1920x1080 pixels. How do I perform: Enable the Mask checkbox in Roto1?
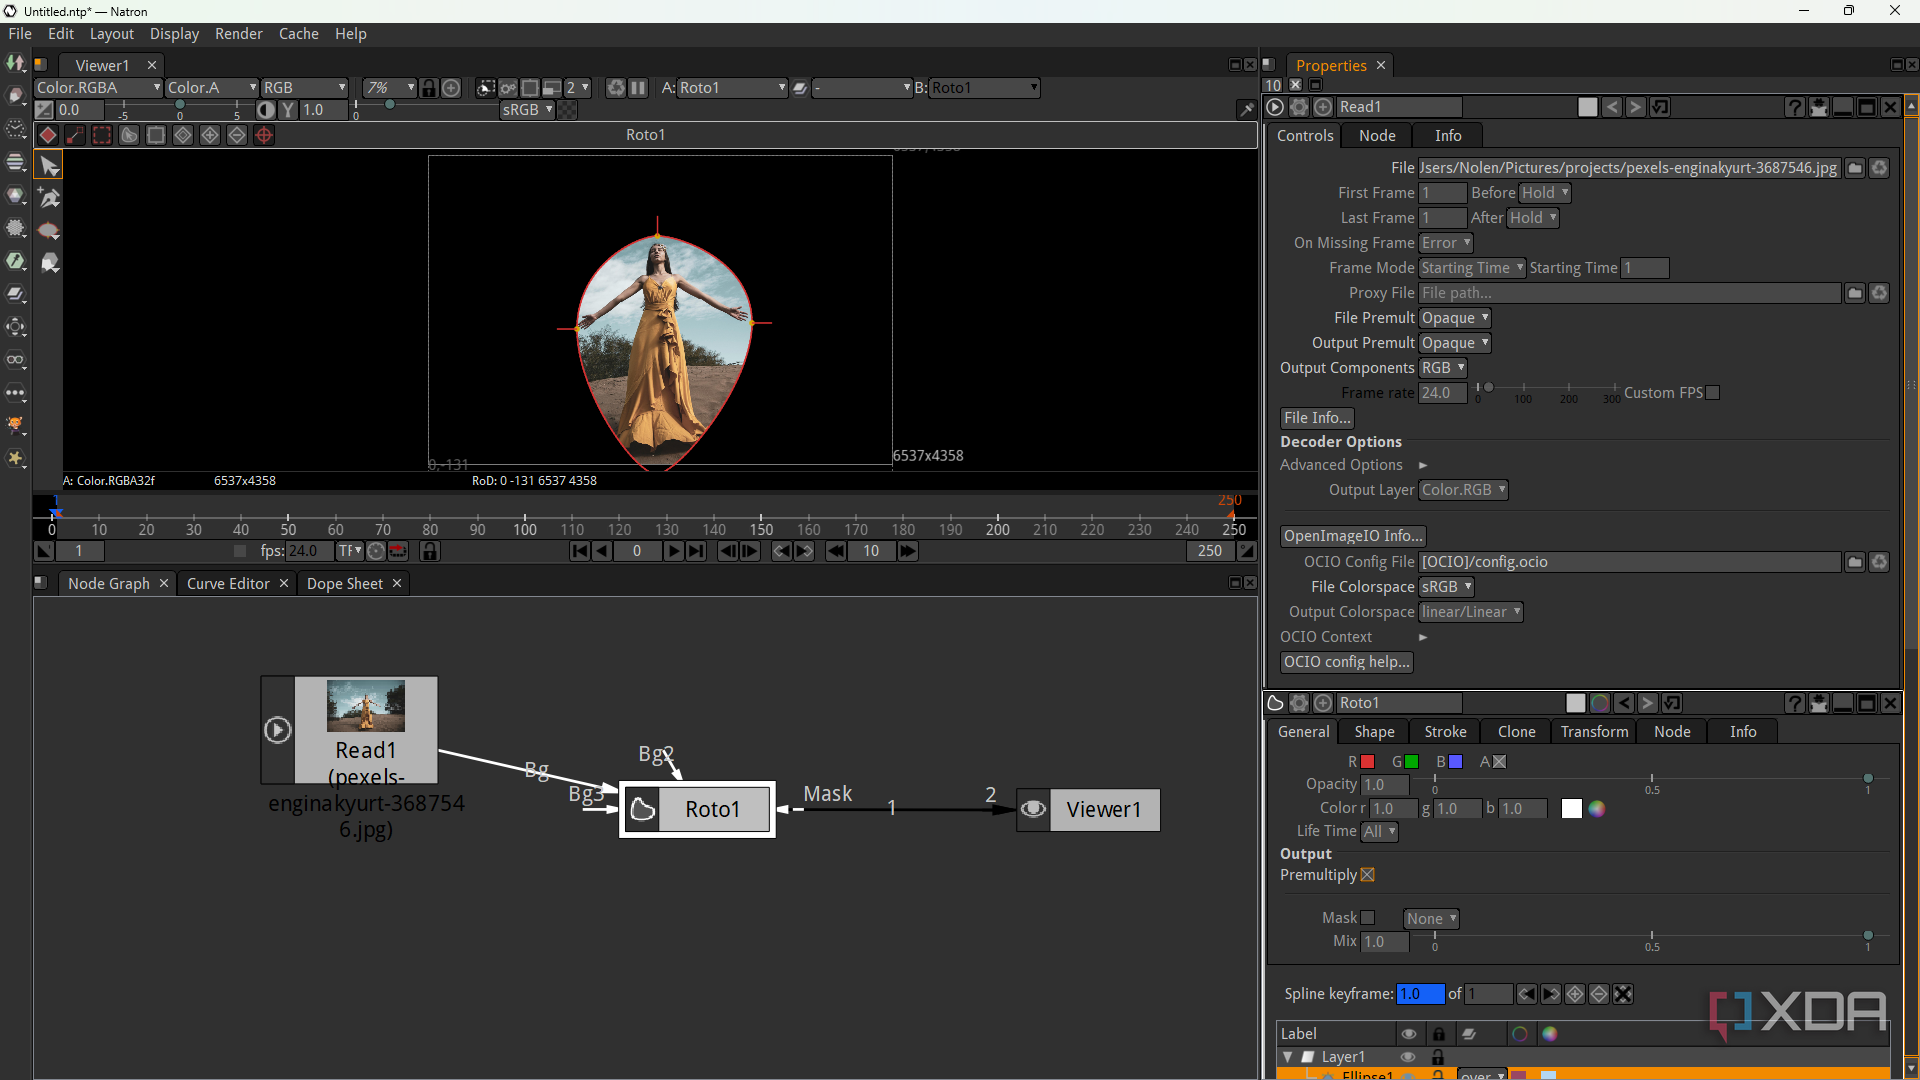click(x=1368, y=918)
